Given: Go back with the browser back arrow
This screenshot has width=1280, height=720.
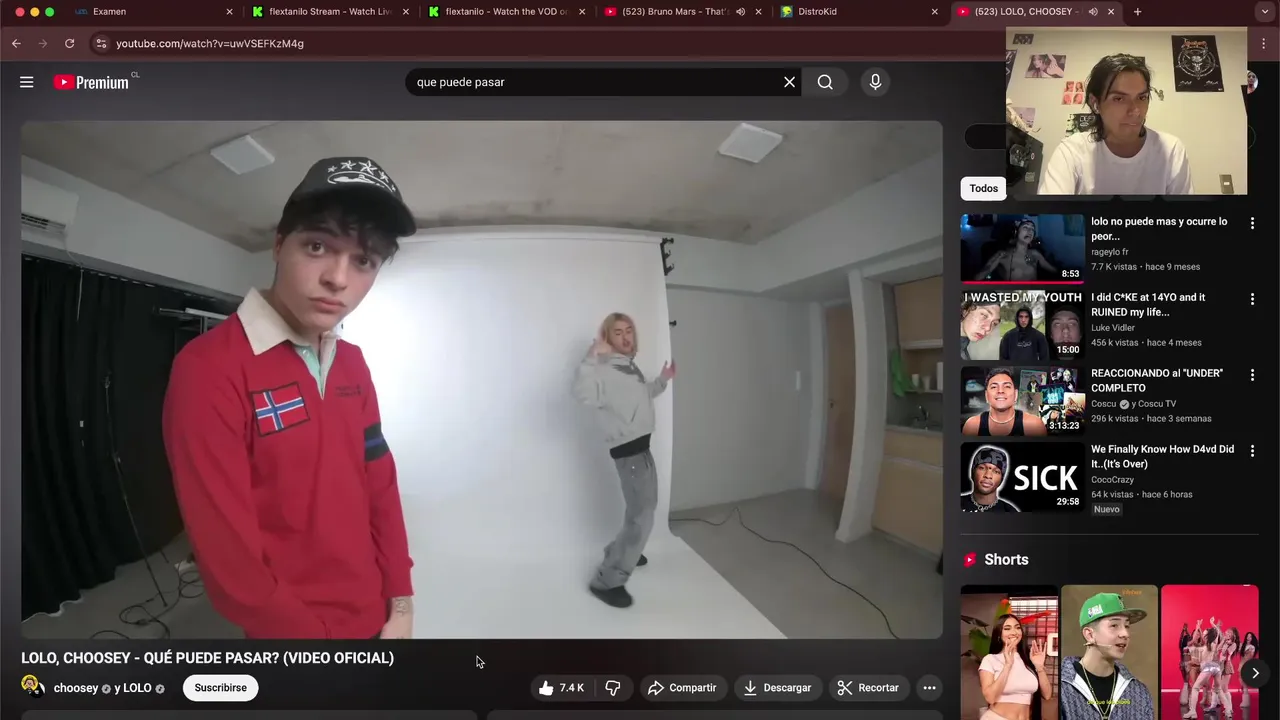Looking at the screenshot, I should 16,44.
